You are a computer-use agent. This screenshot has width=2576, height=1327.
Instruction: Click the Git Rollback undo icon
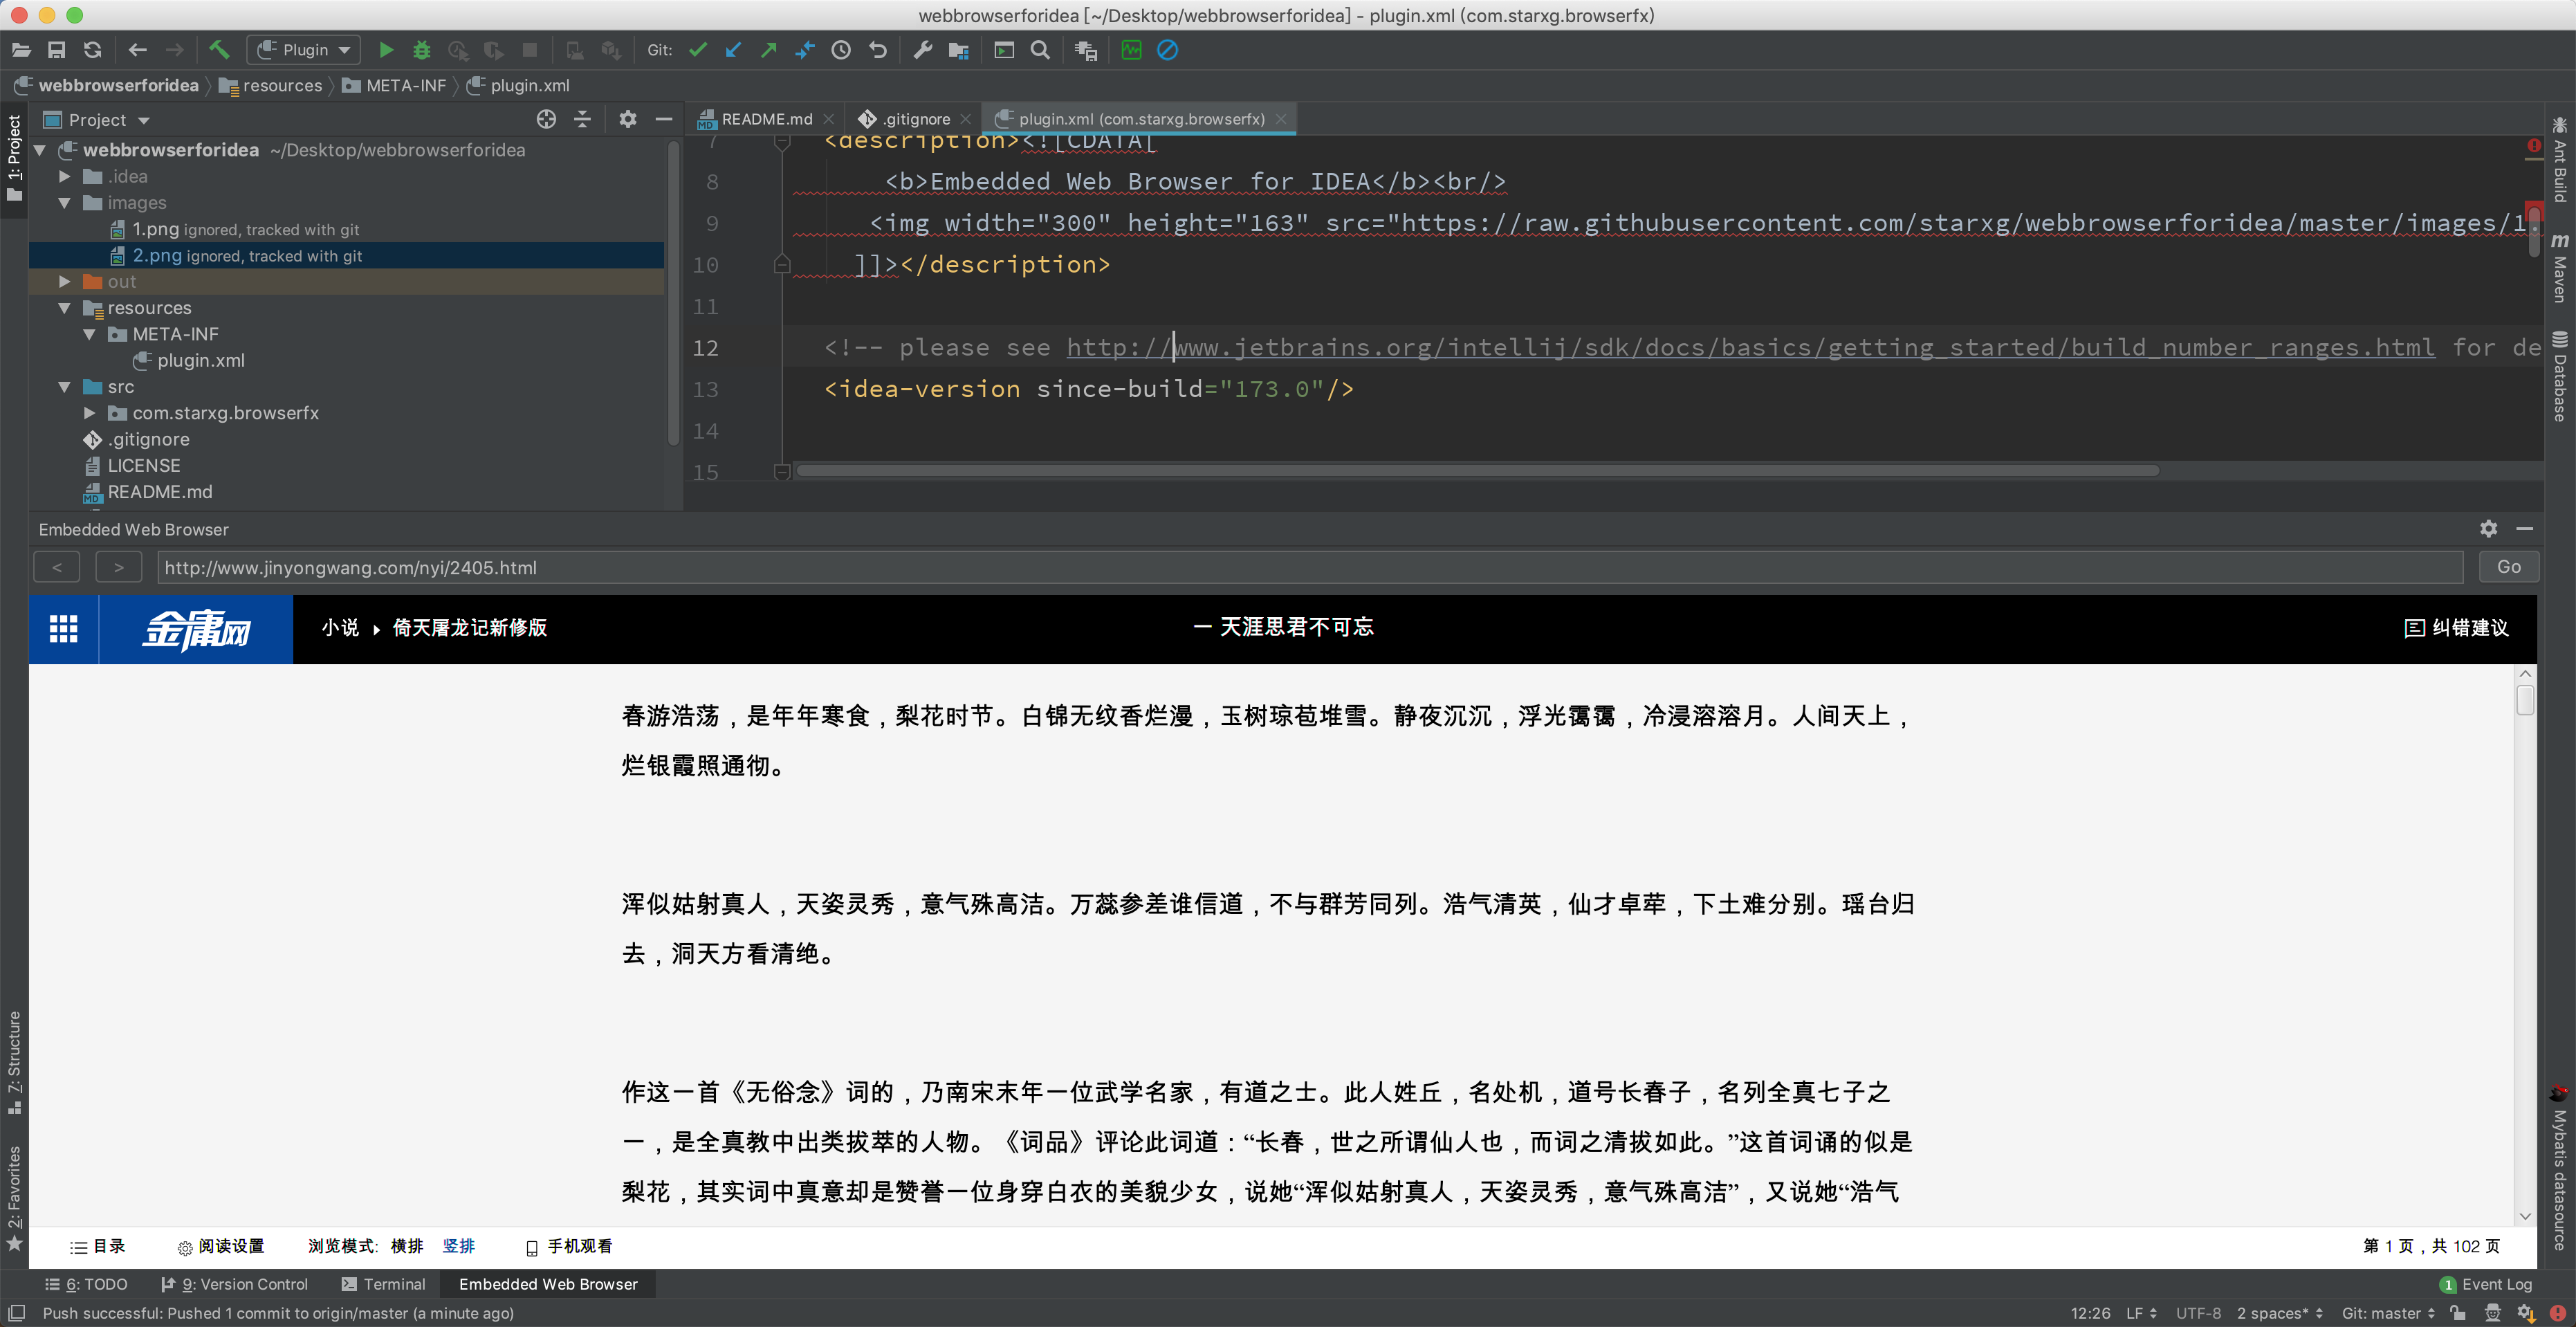pos(877,50)
